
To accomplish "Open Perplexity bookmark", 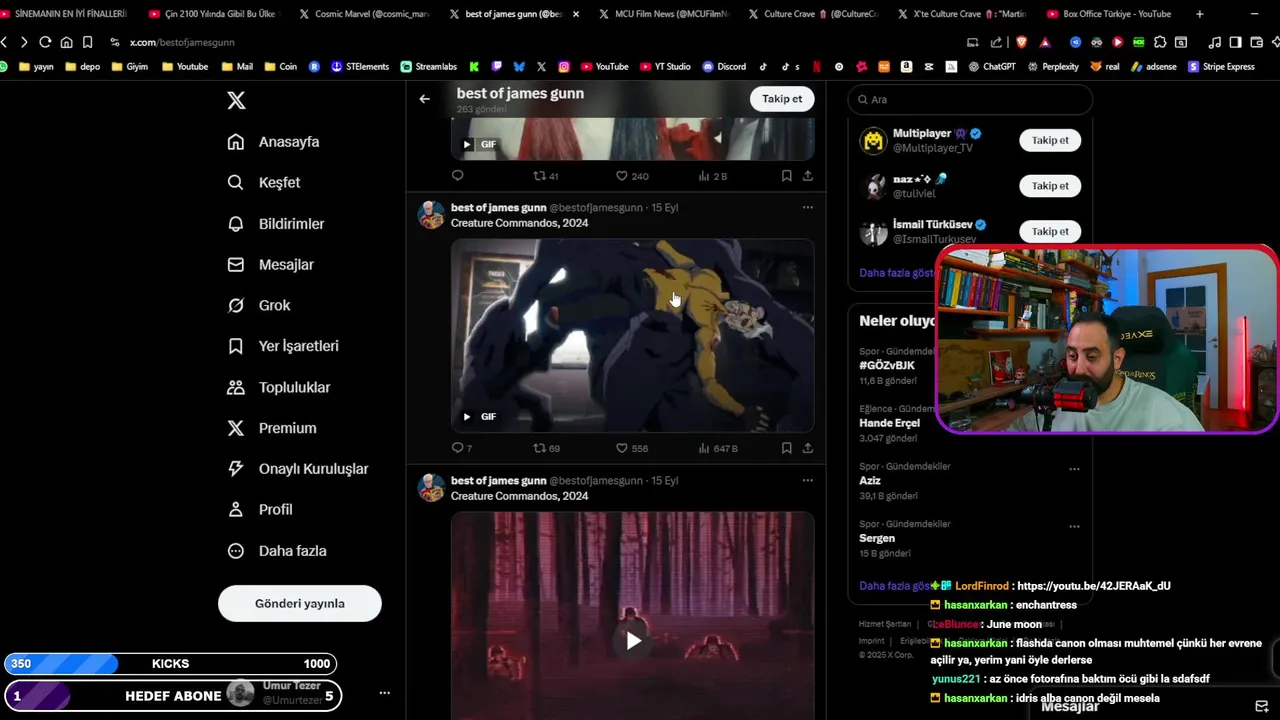I will pos(1053,67).
